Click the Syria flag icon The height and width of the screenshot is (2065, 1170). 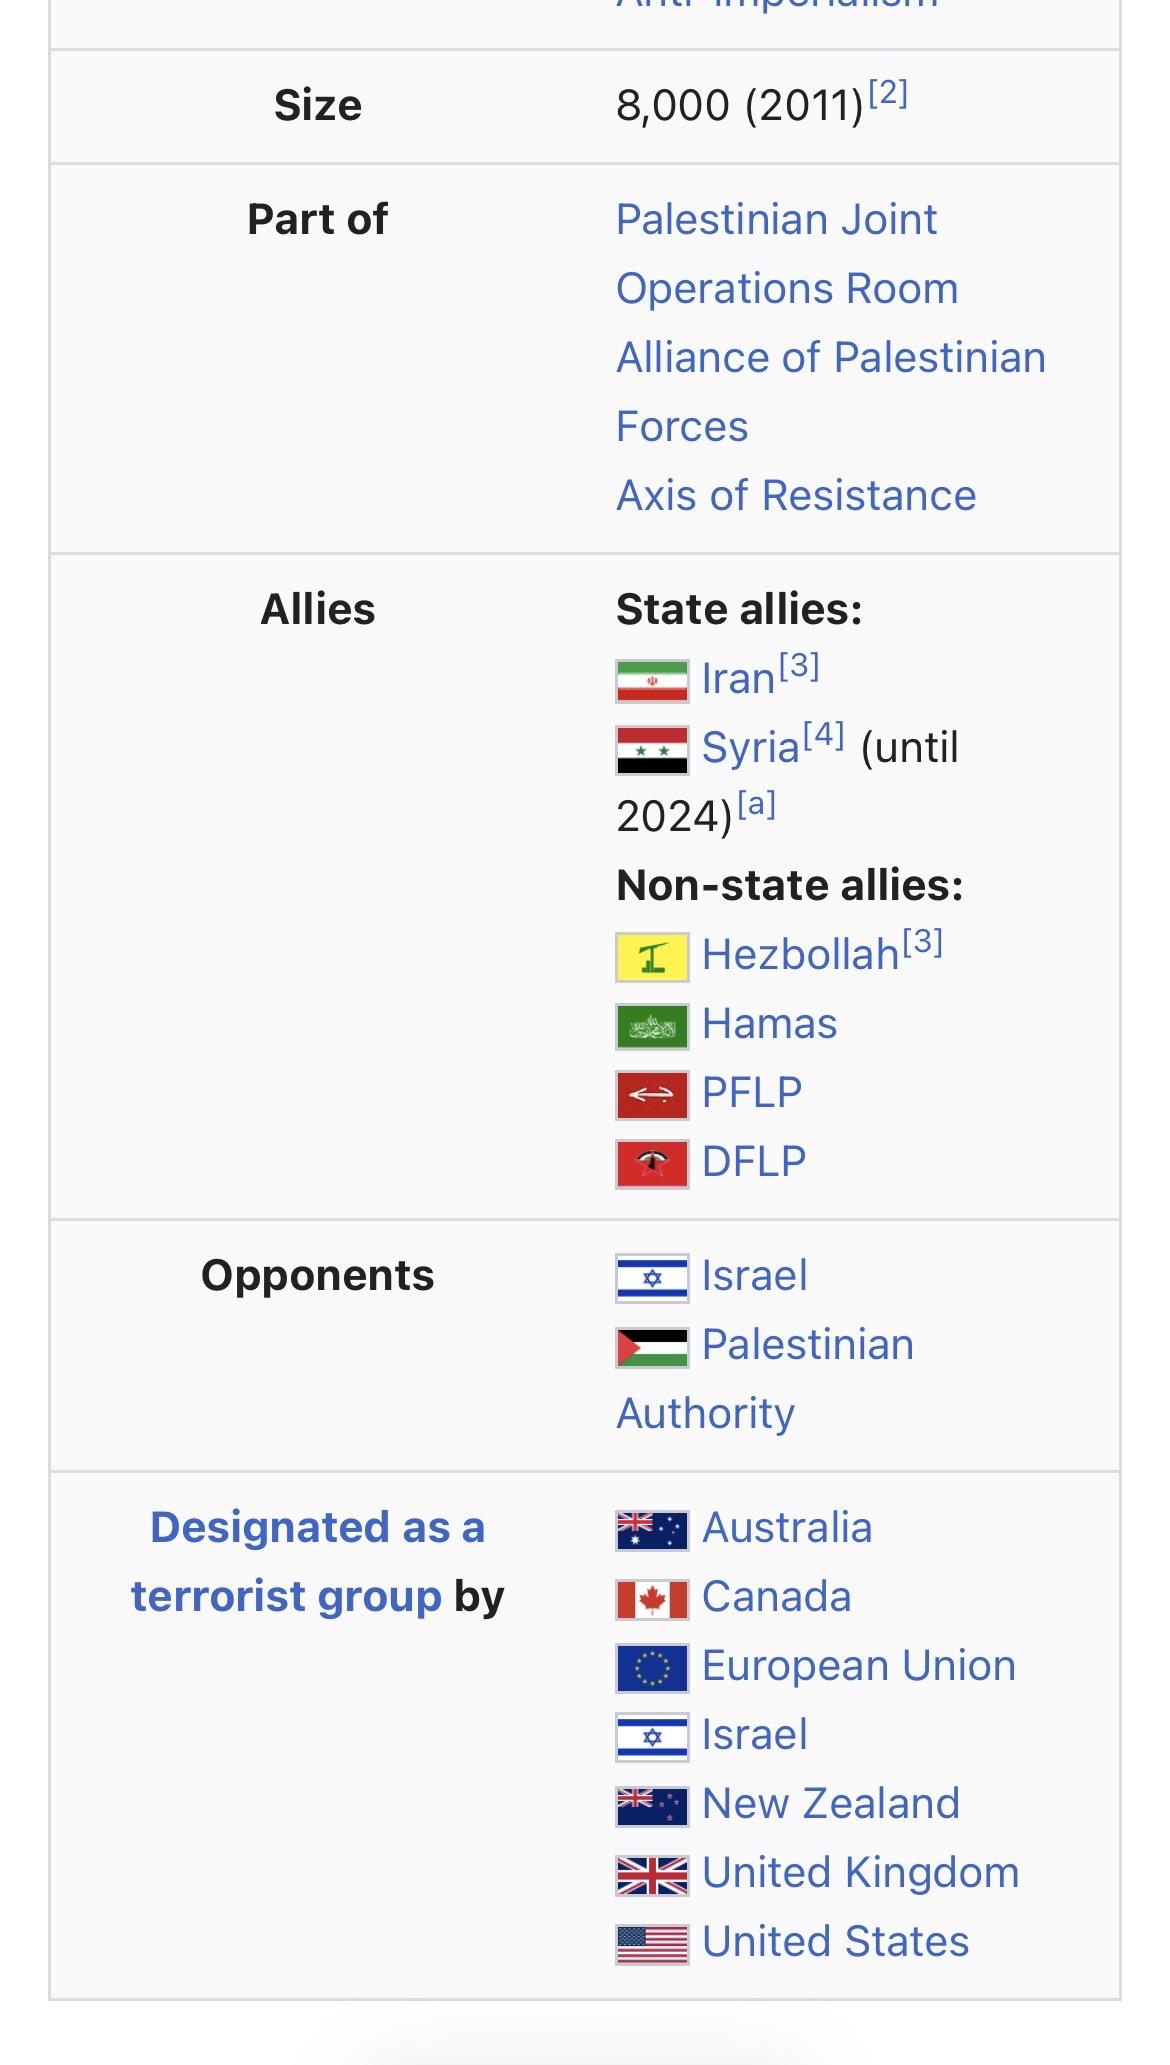click(x=652, y=750)
